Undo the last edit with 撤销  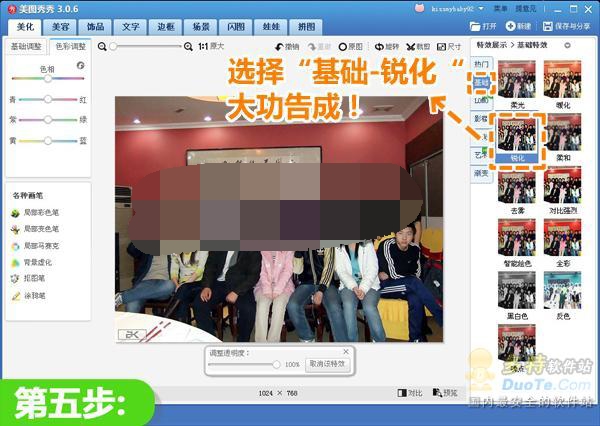point(287,47)
